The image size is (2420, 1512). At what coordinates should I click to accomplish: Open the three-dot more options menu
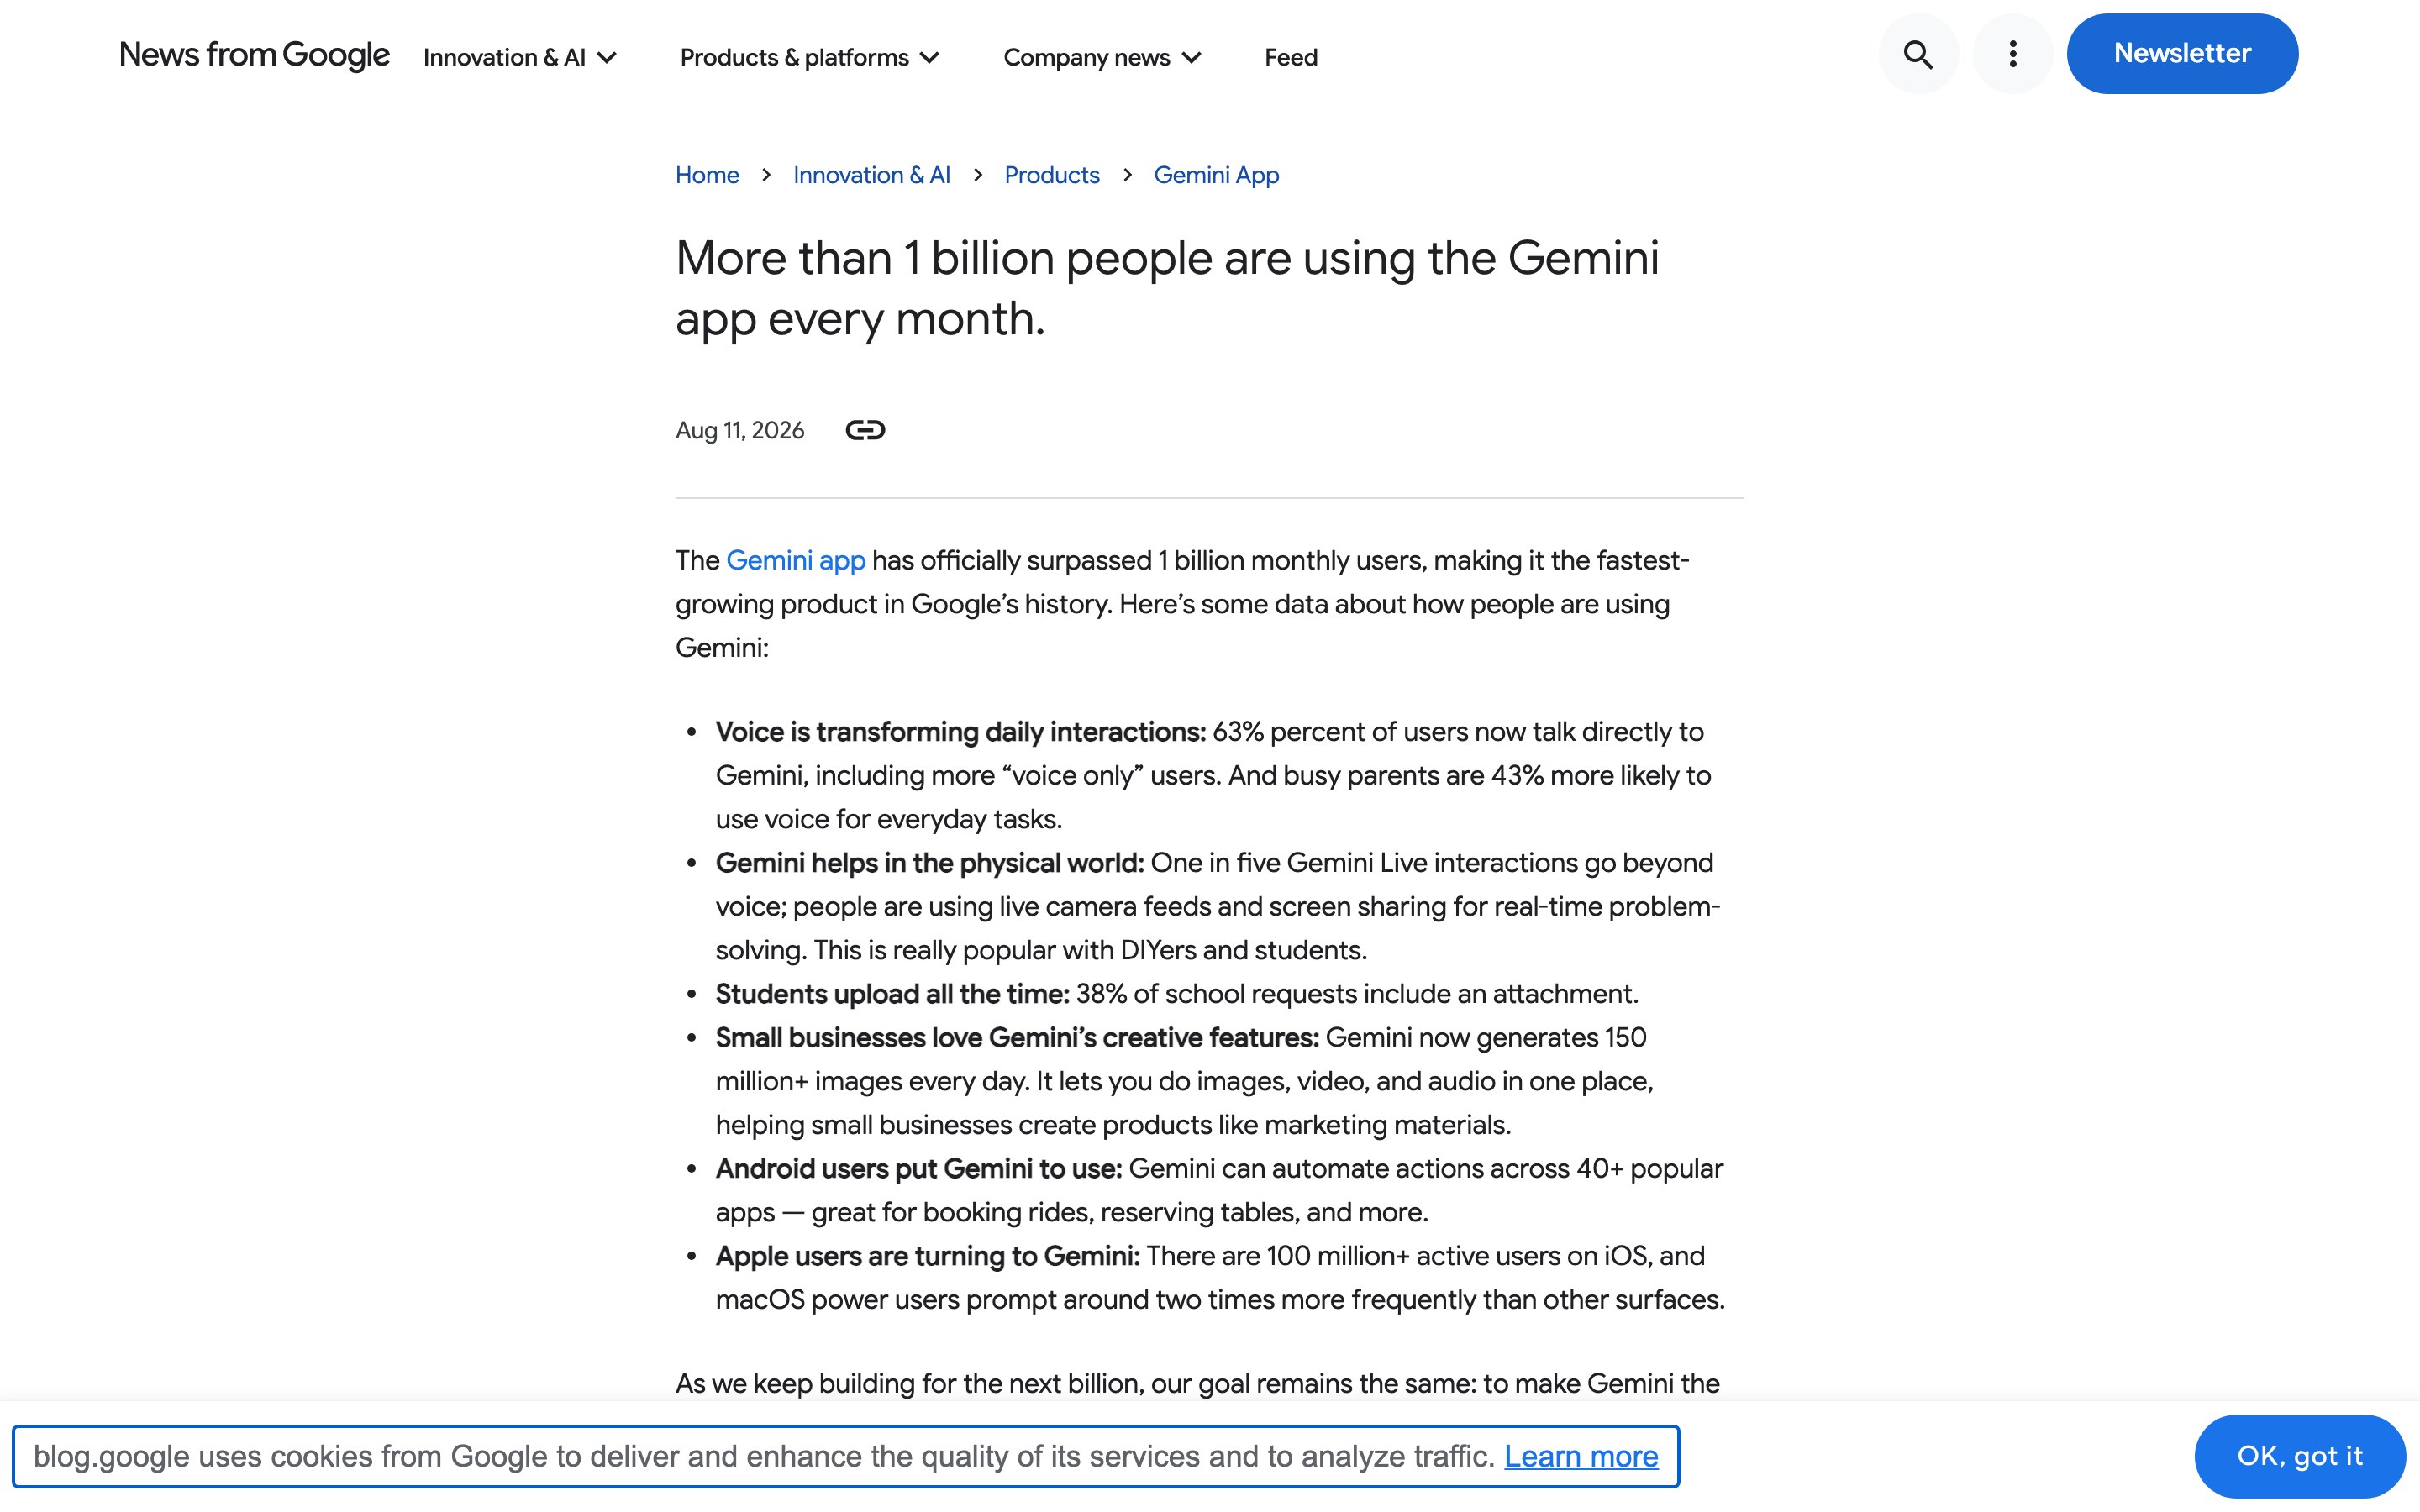tap(2012, 54)
